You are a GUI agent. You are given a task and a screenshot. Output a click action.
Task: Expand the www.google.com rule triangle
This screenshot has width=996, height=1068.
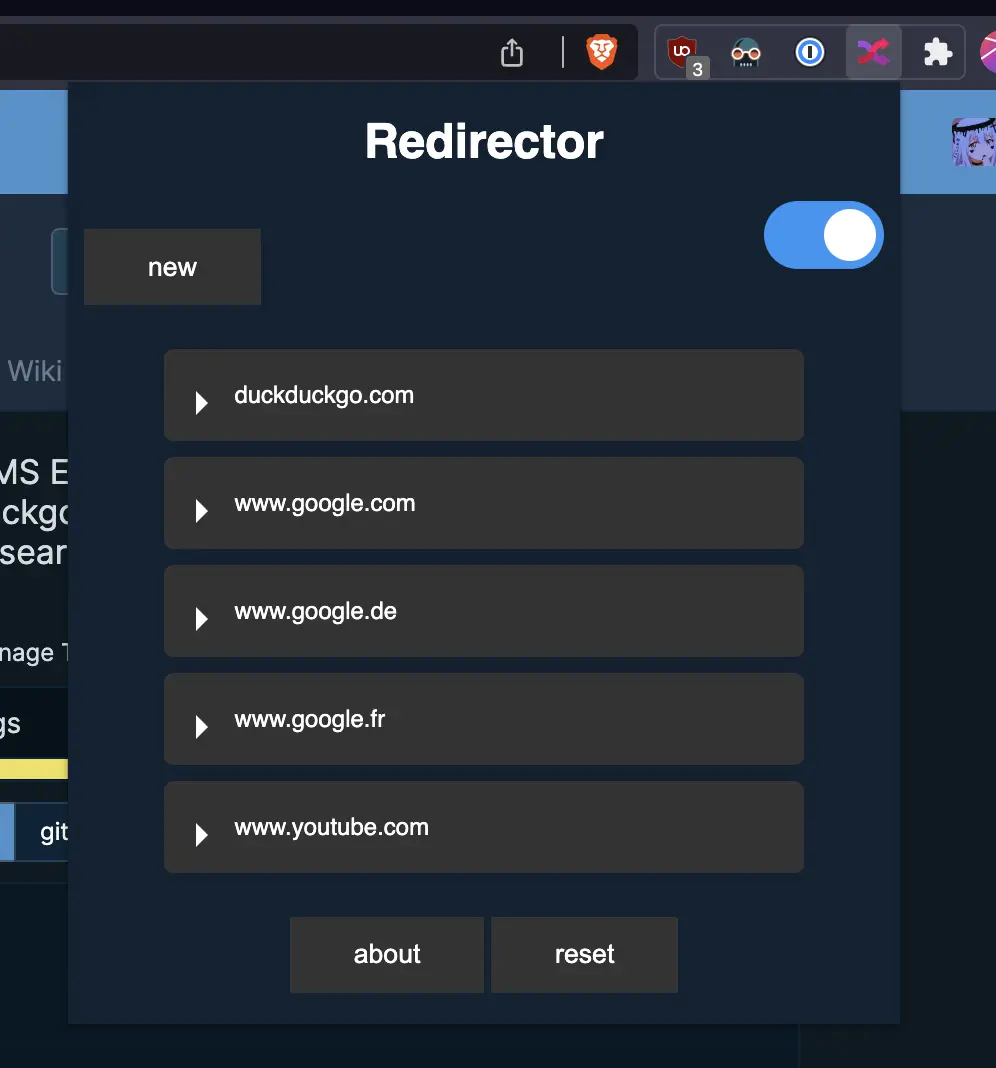click(x=201, y=511)
